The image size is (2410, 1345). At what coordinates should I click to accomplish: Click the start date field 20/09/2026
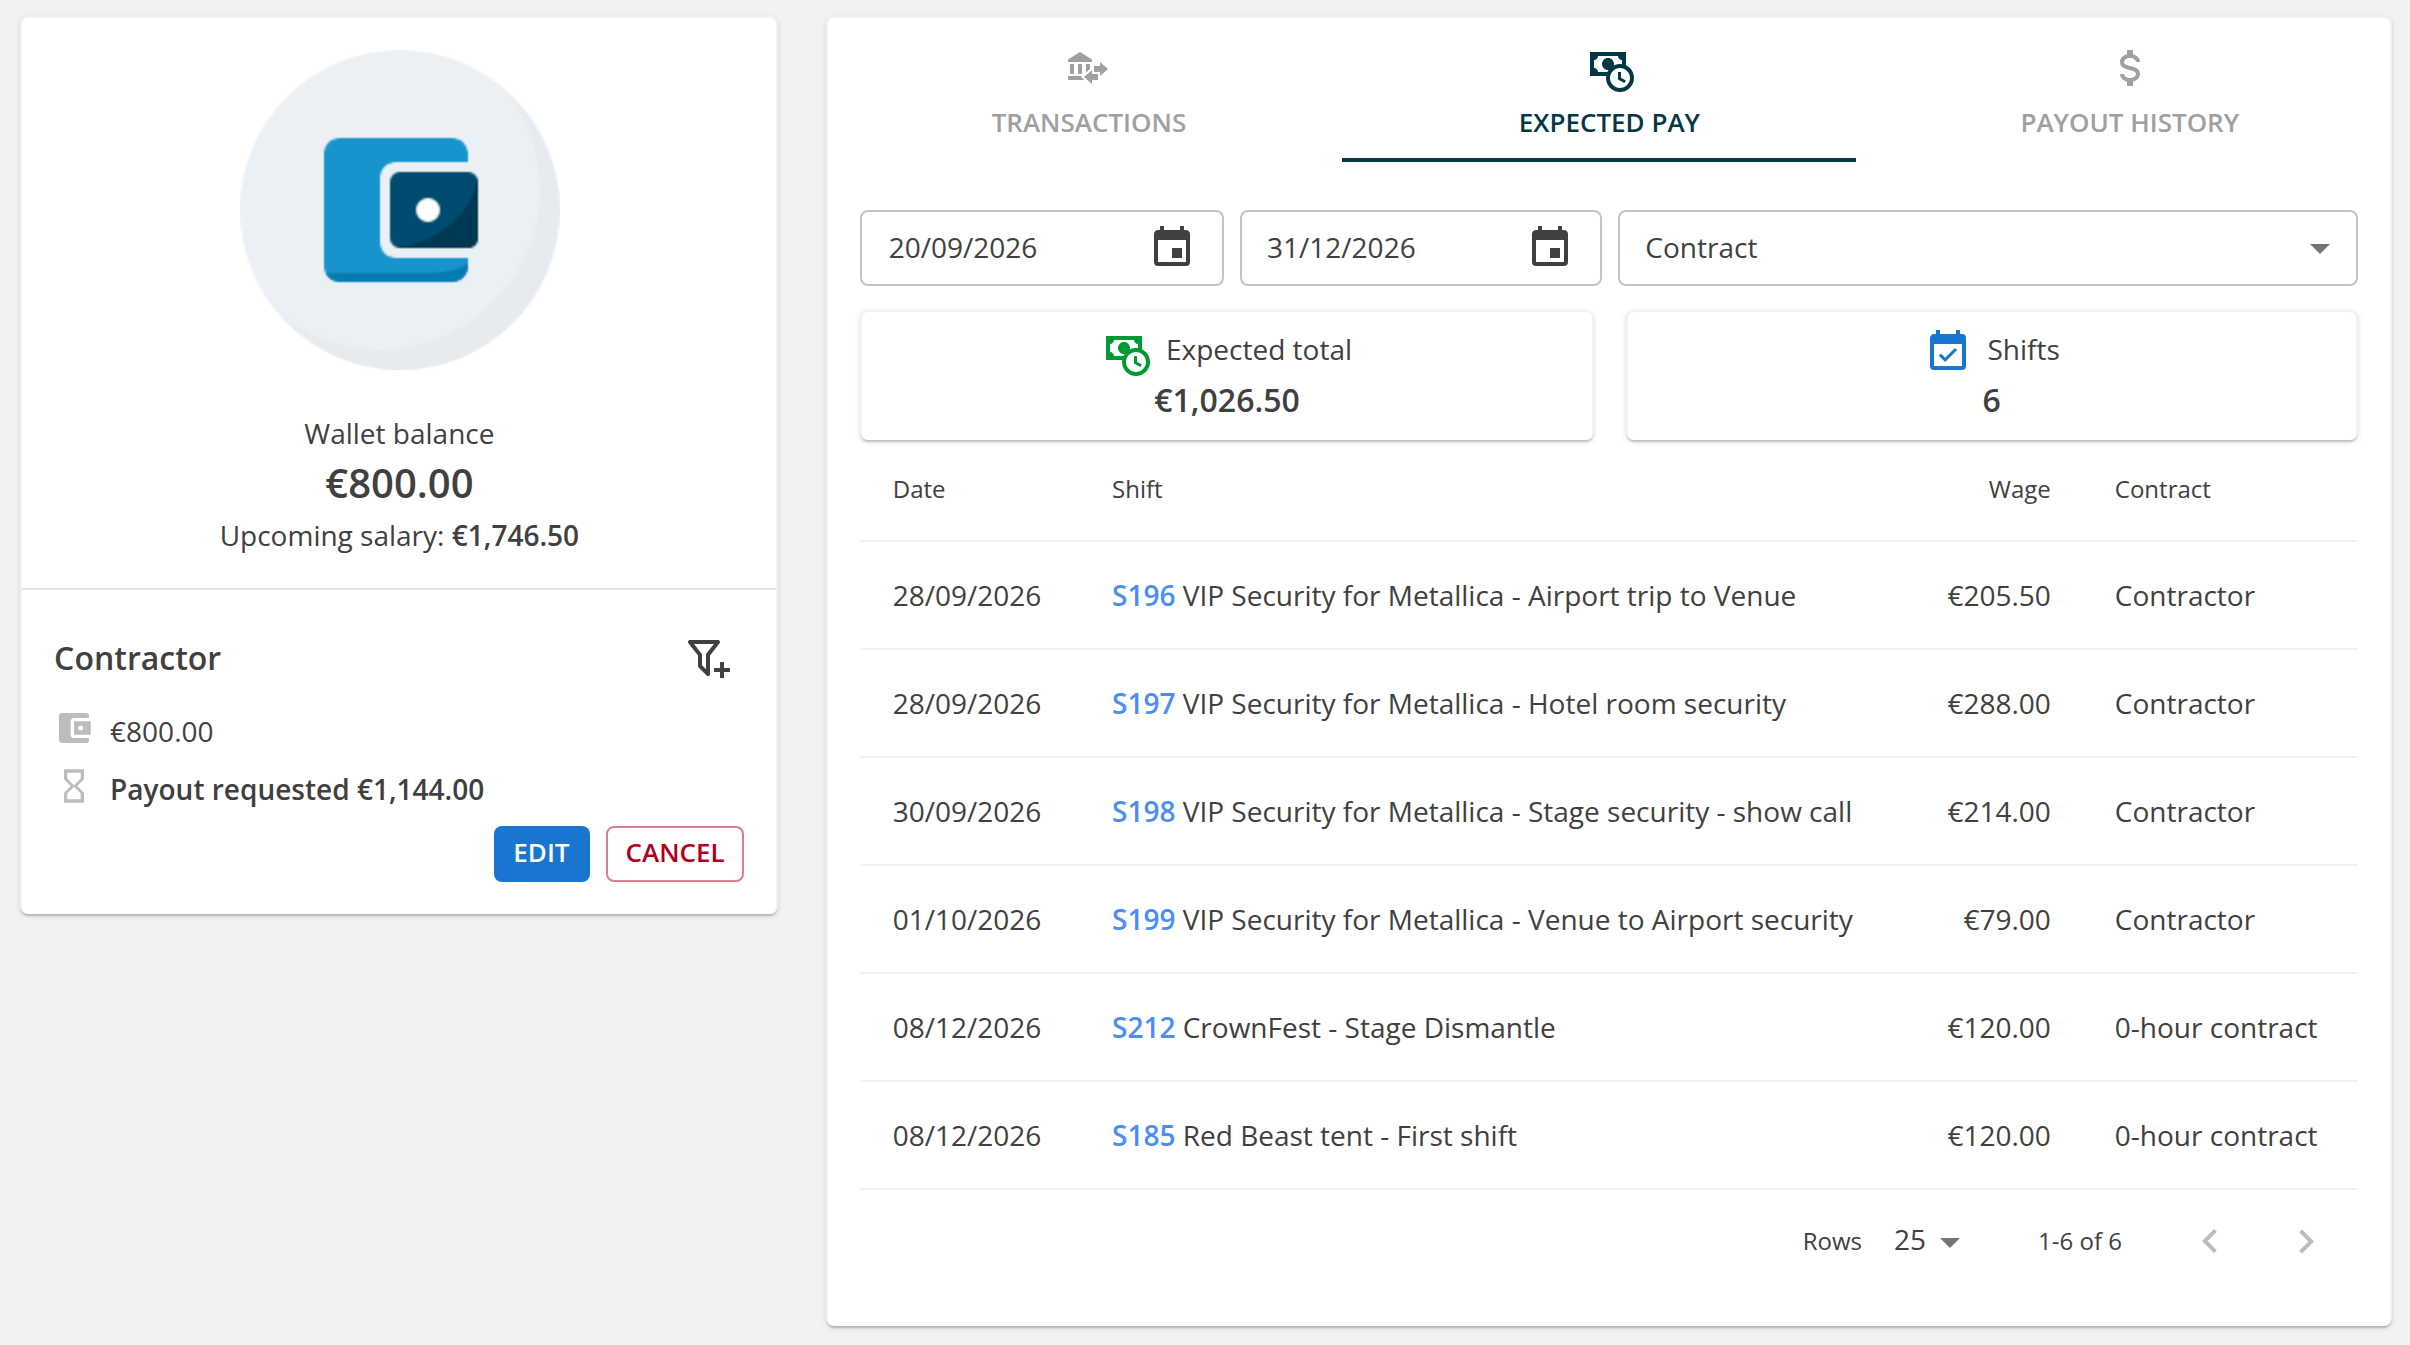(x=1041, y=248)
